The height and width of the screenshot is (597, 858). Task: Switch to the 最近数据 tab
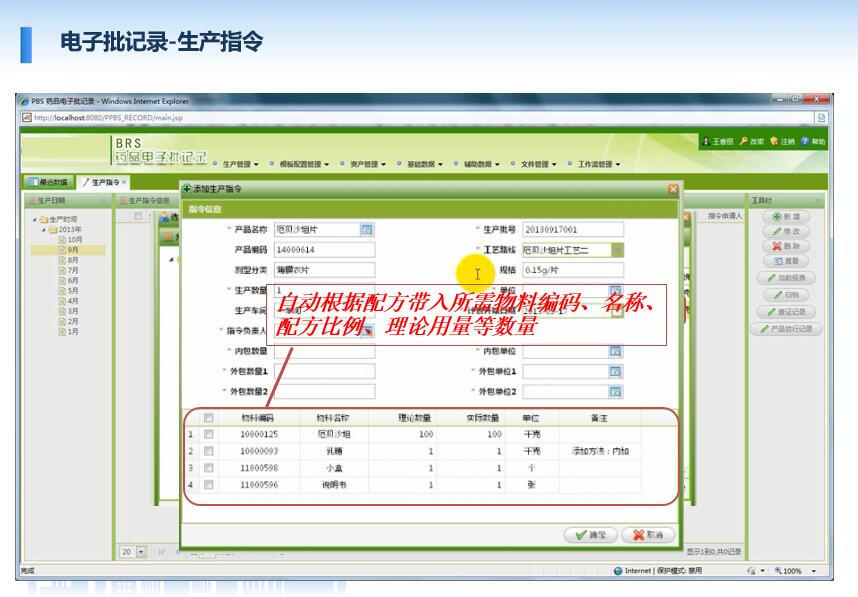pos(48,182)
